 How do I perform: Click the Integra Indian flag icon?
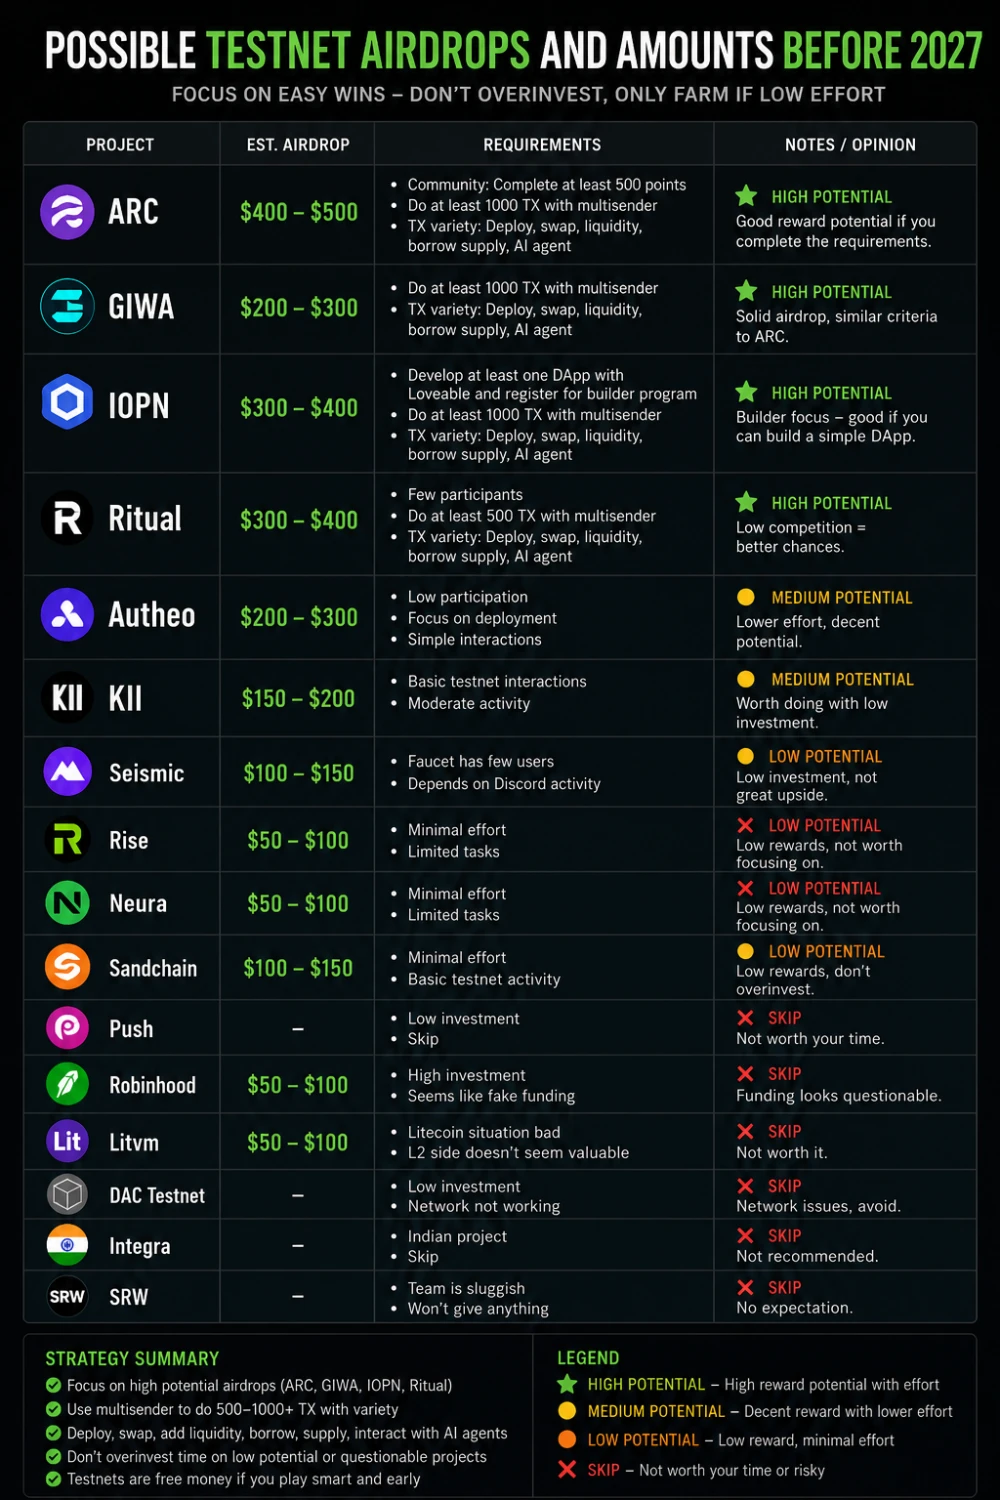[67, 1245]
